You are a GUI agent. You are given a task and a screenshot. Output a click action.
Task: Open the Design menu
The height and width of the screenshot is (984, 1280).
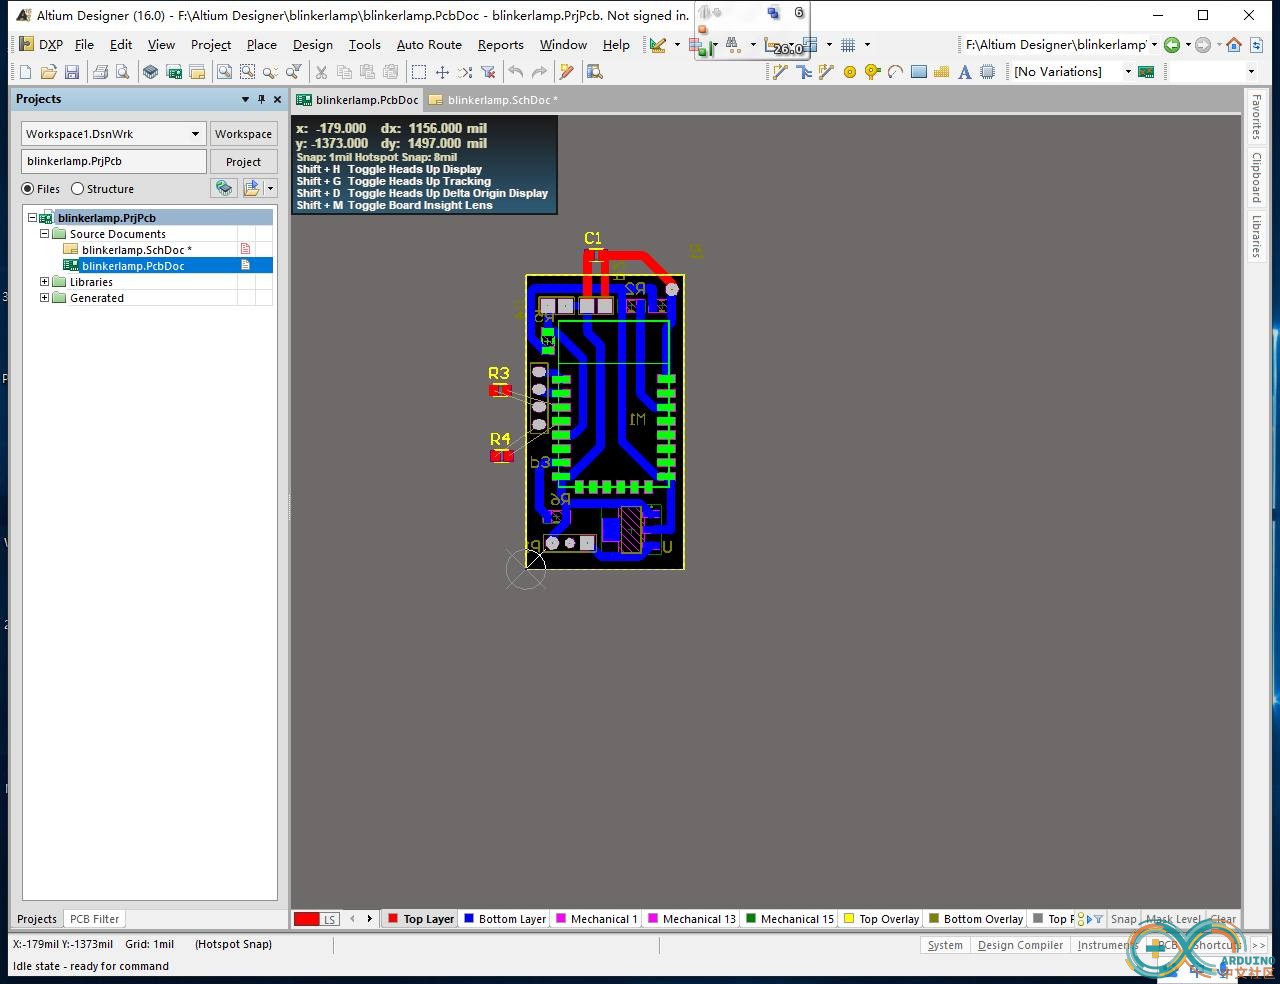(x=313, y=45)
